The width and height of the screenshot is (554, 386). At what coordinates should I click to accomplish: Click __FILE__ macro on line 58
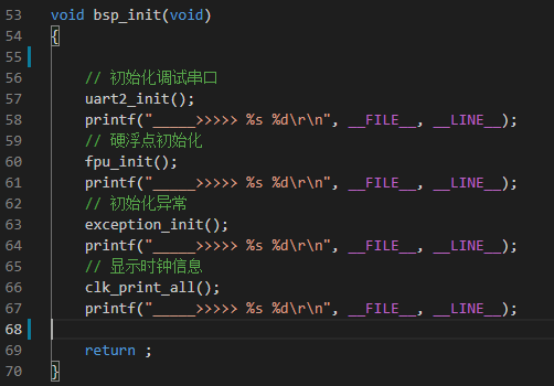[x=382, y=120]
